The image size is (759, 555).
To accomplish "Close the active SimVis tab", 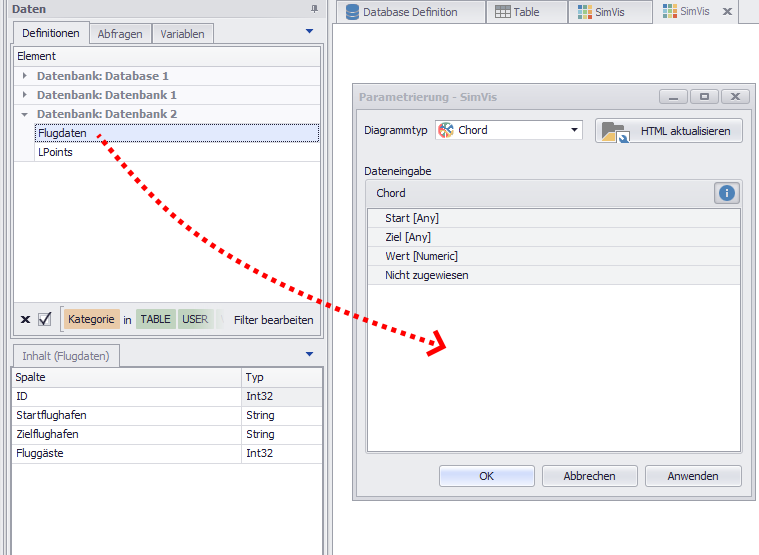I will (x=727, y=12).
